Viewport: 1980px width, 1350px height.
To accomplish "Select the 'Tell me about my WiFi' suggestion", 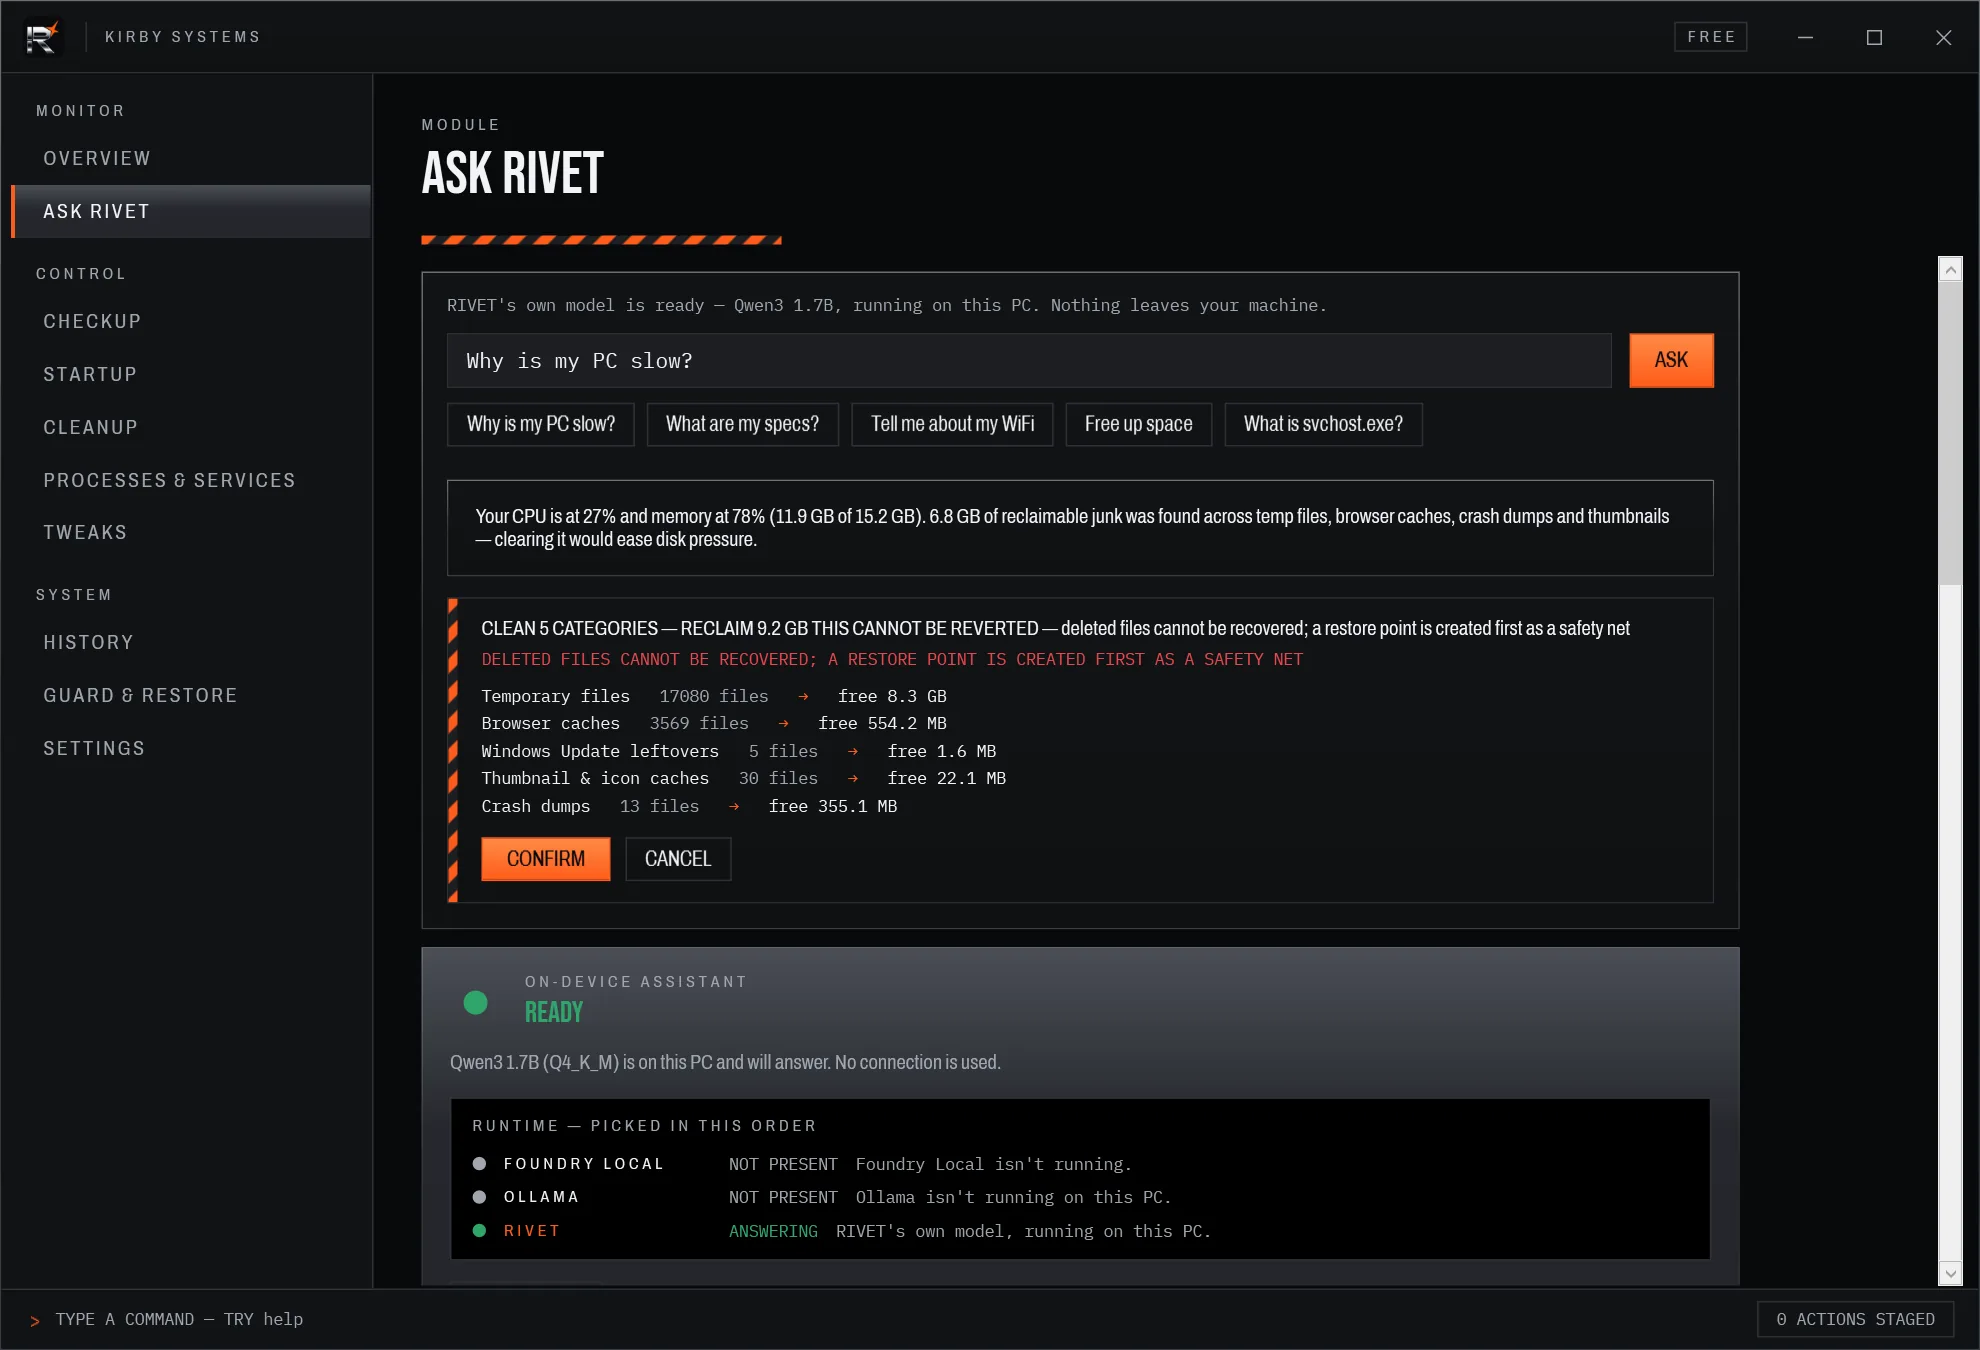I will 952,424.
